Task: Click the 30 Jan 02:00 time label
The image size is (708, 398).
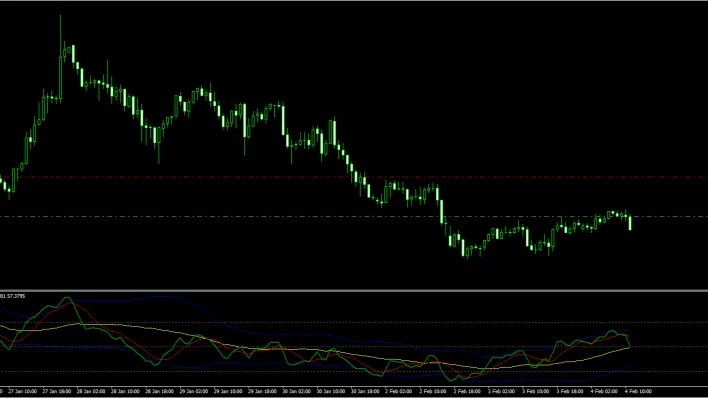Action: coord(297,391)
